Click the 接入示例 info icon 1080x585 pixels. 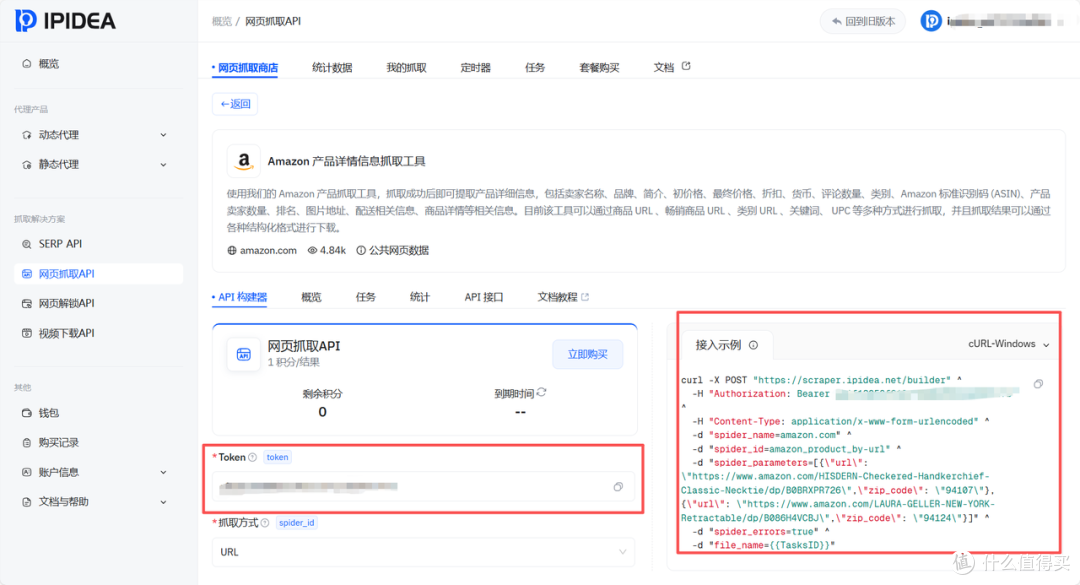click(754, 345)
